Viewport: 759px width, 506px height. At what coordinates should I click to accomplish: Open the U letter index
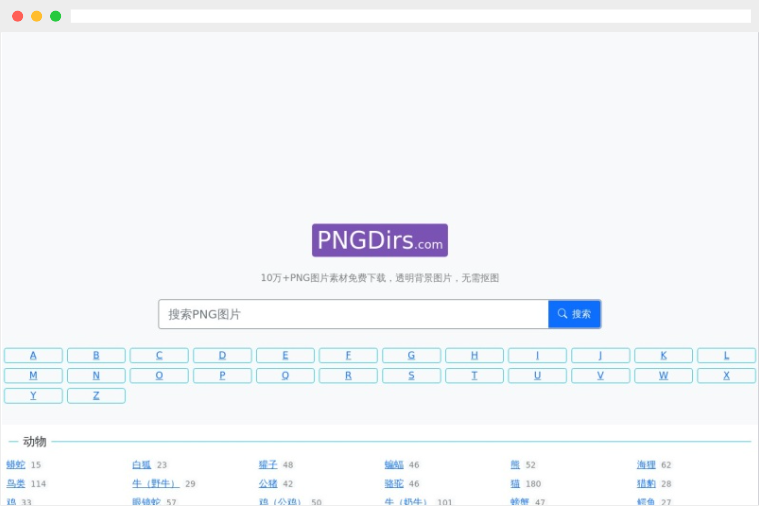pos(537,376)
